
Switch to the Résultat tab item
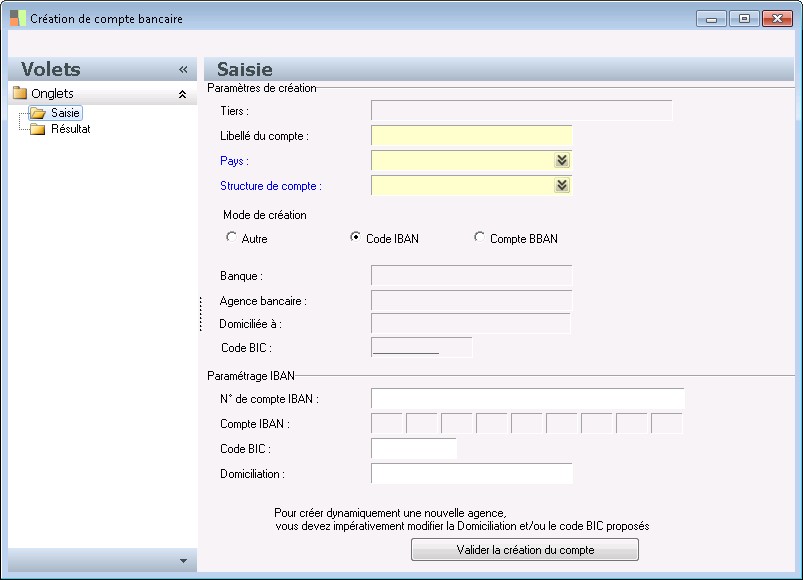pyautogui.click(x=71, y=129)
